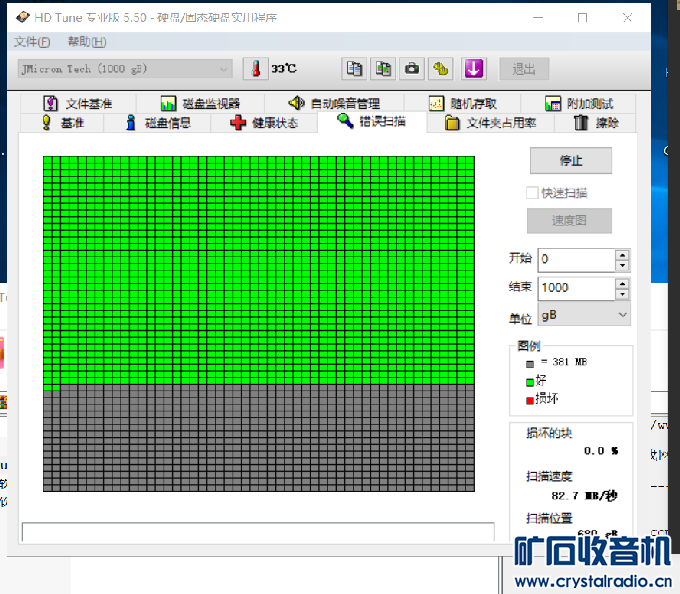Switch to the 健康状态 tab
Viewport: 680px width, 594px height.
tap(264, 123)
